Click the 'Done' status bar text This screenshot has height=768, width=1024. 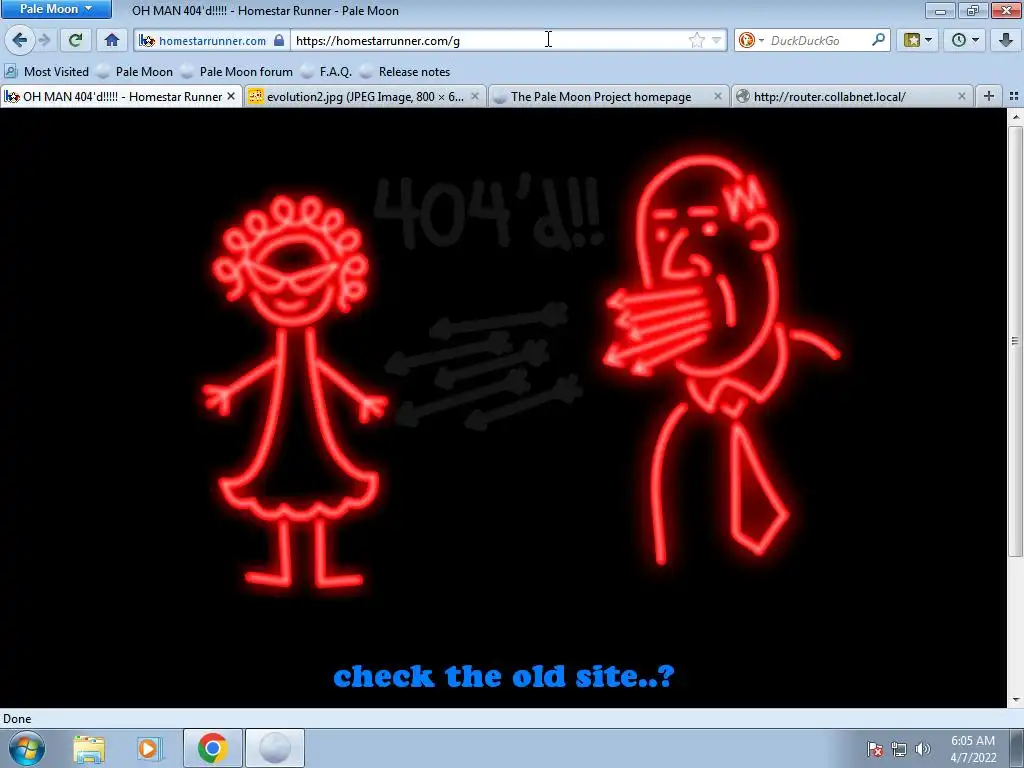coord(17,719)
